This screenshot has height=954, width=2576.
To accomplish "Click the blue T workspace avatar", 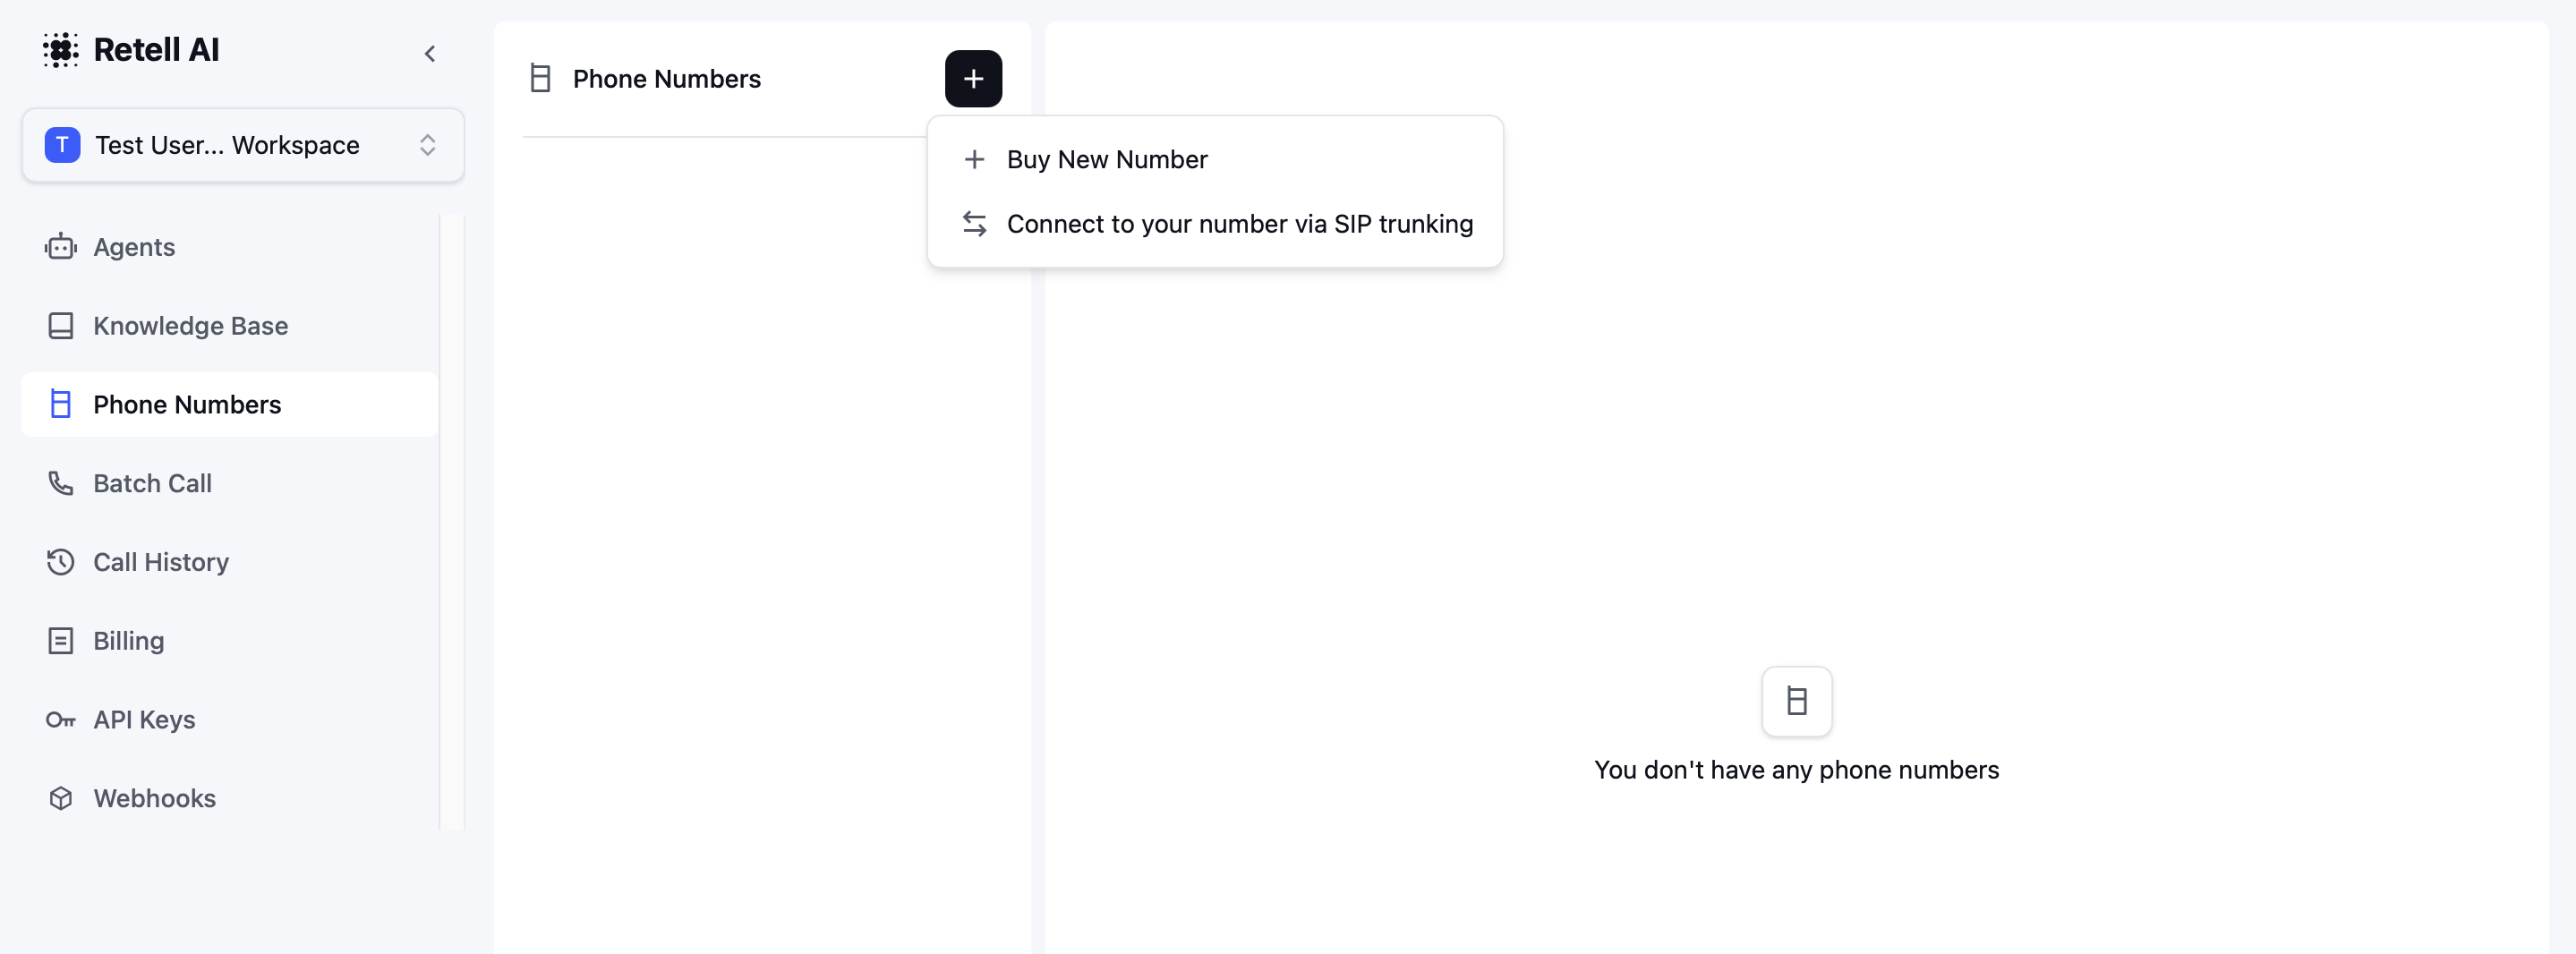I will point(62,145).
